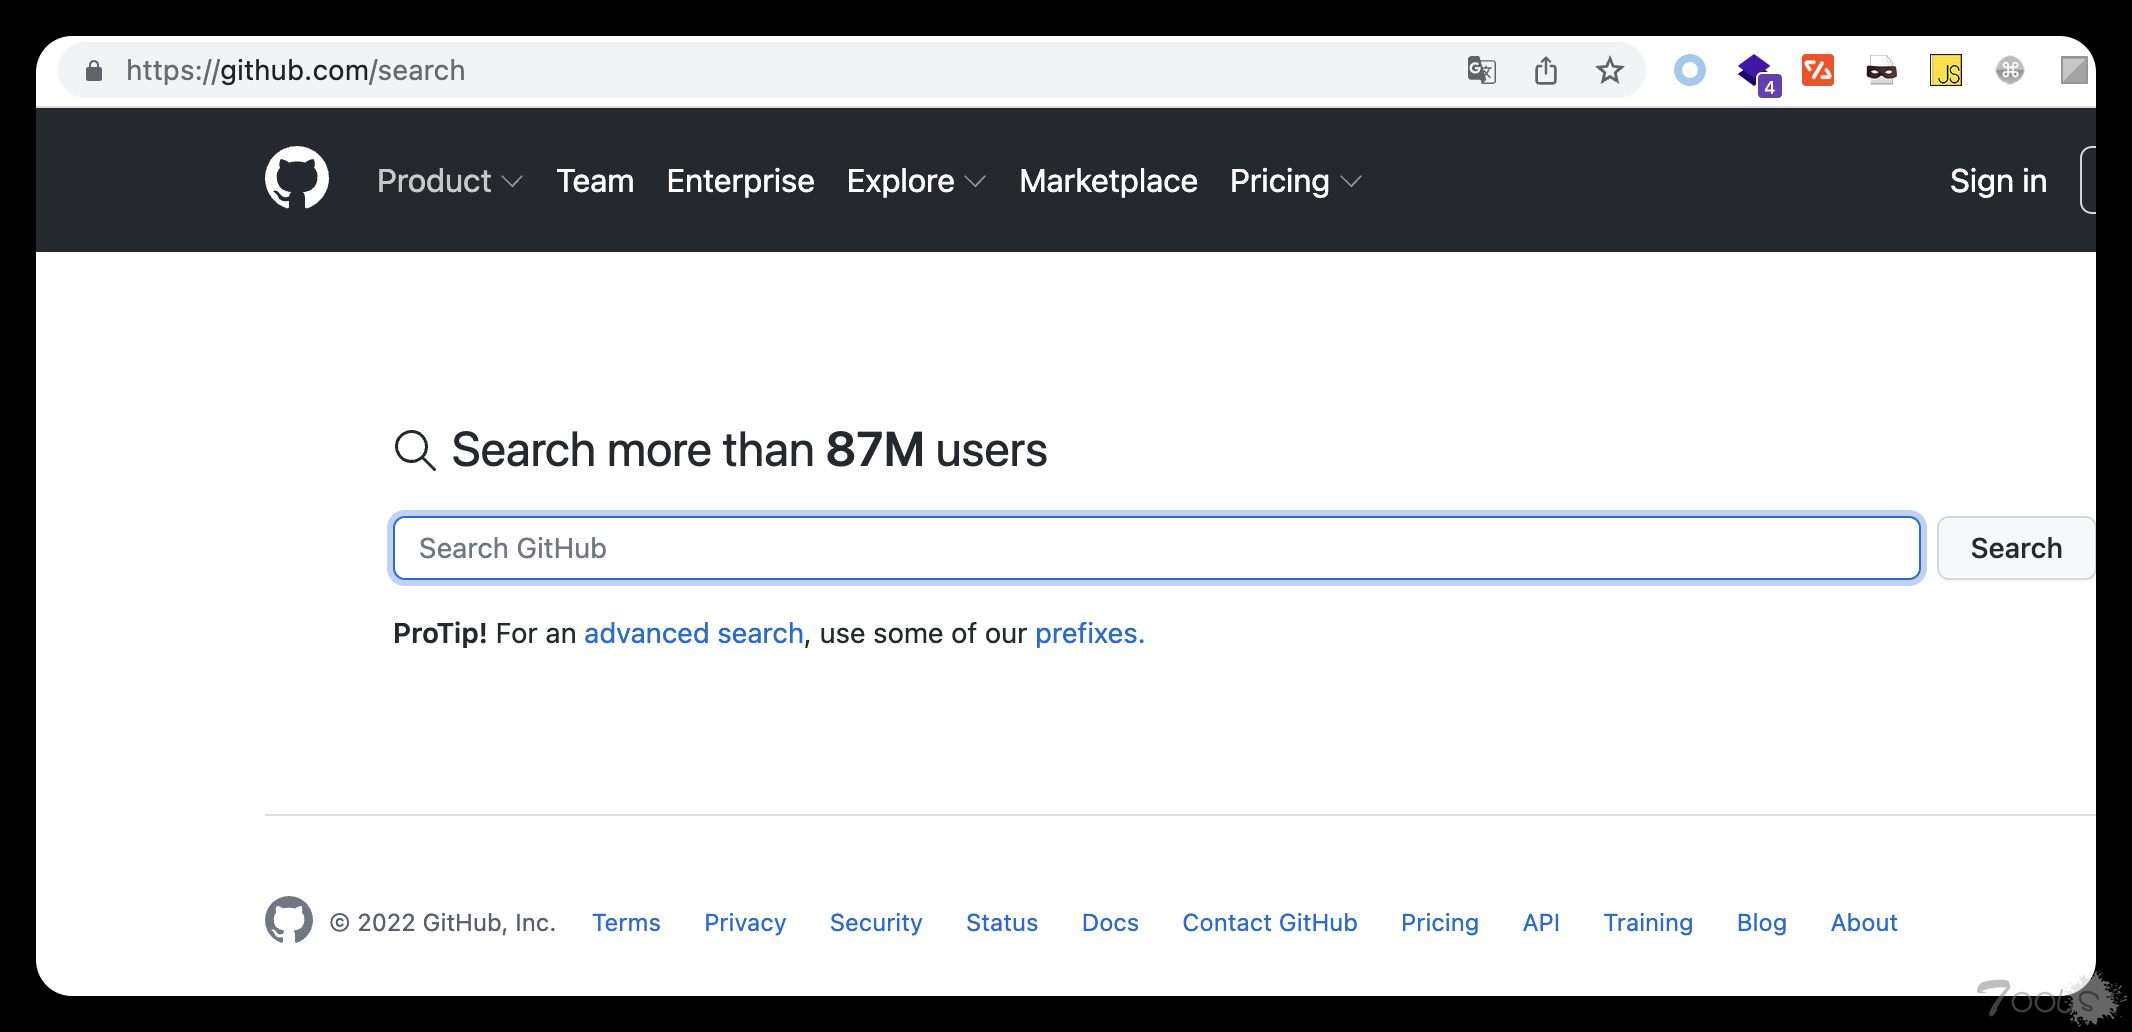Click the GitHub octocat logo in header
The height and width of the screenshot is (1032, 2132).
[x=297, y=179]
